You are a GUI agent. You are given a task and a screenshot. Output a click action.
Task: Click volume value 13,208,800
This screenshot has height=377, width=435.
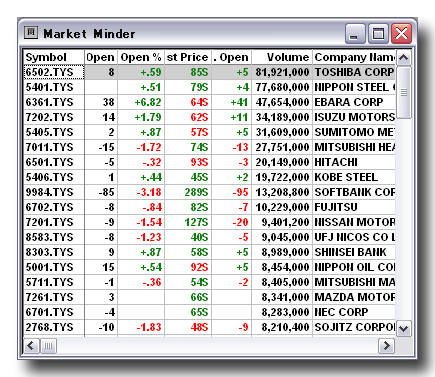coord(283,192)
